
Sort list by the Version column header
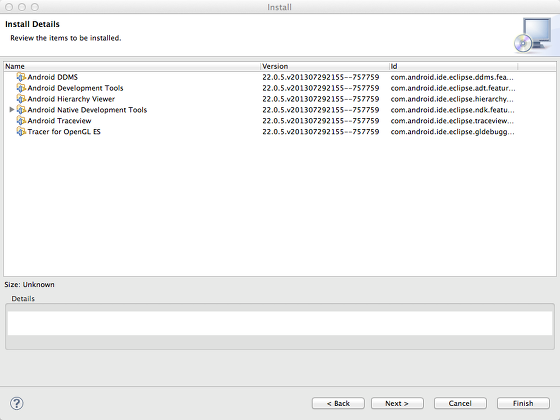[x=325, y=66]
